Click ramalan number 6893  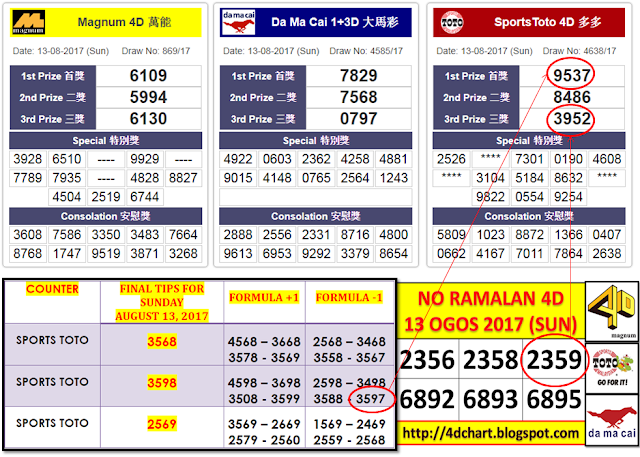(x=490, y=399)
